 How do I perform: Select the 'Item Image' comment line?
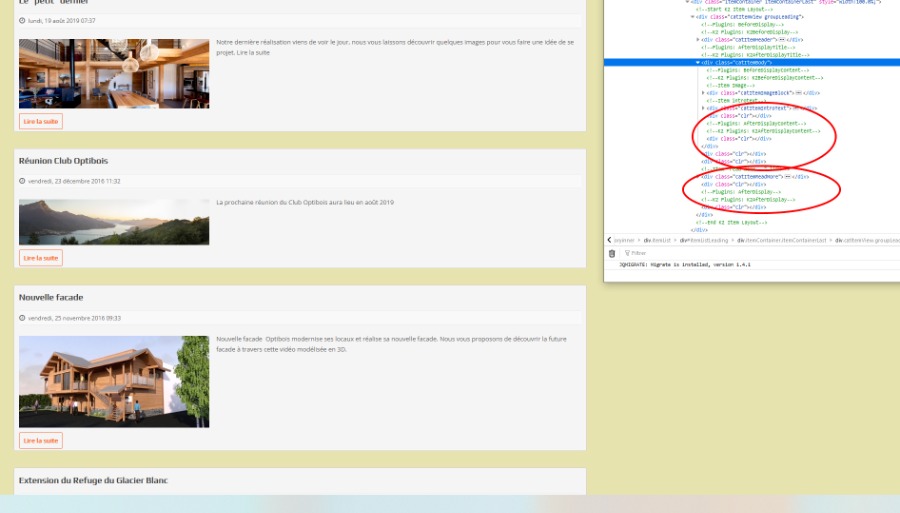tap(731, 85)
